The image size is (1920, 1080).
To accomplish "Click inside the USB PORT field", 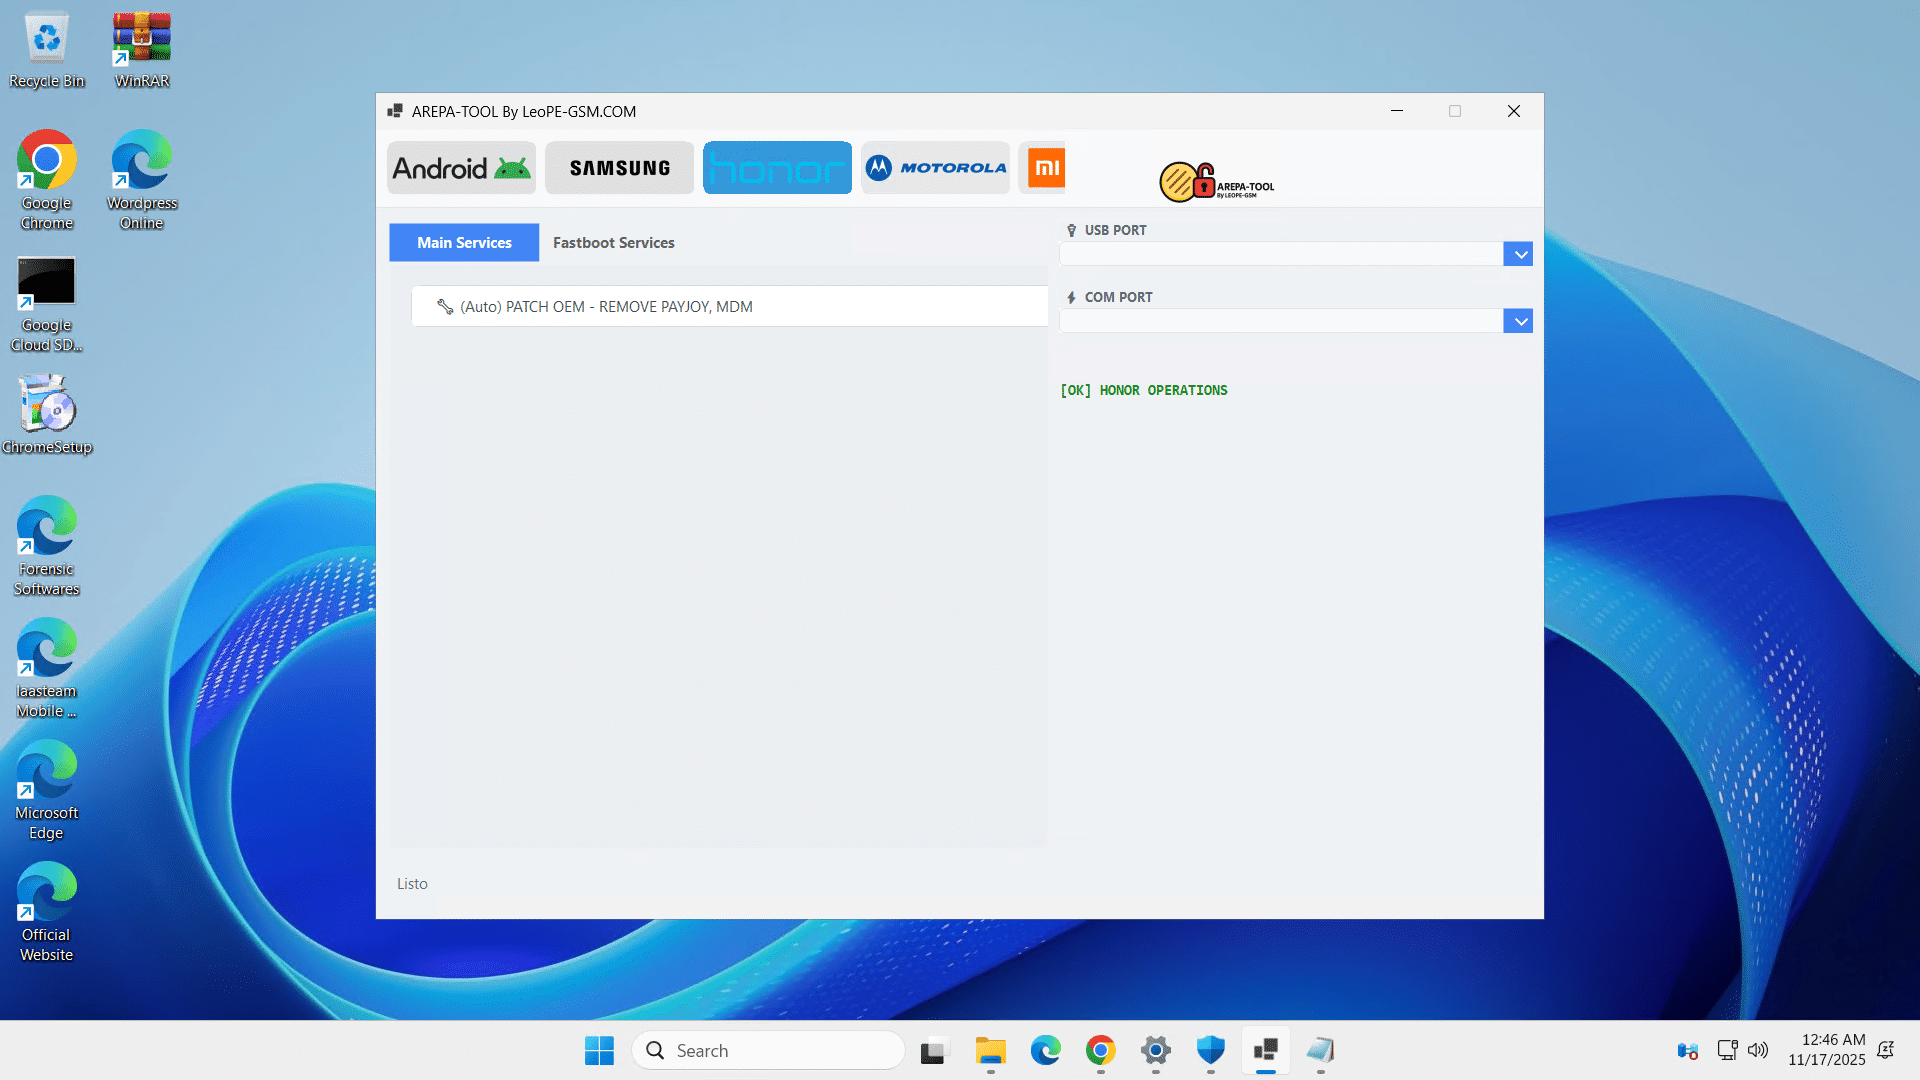I will coord(1280,254).
